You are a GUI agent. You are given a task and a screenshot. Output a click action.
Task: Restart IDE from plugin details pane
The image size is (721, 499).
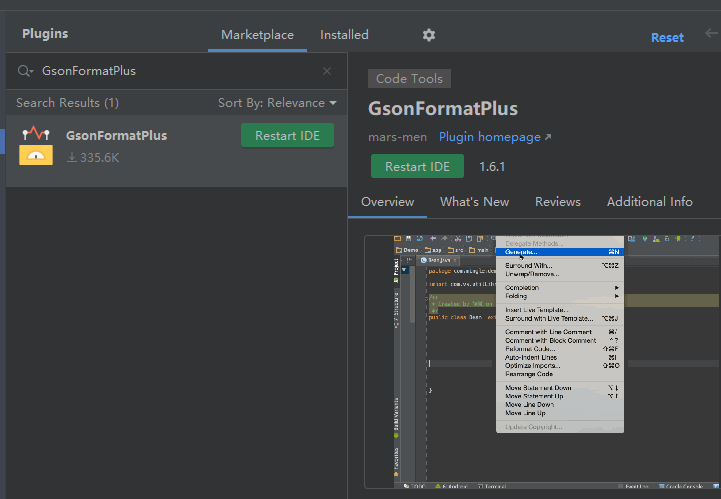click(x=417, y=166)
